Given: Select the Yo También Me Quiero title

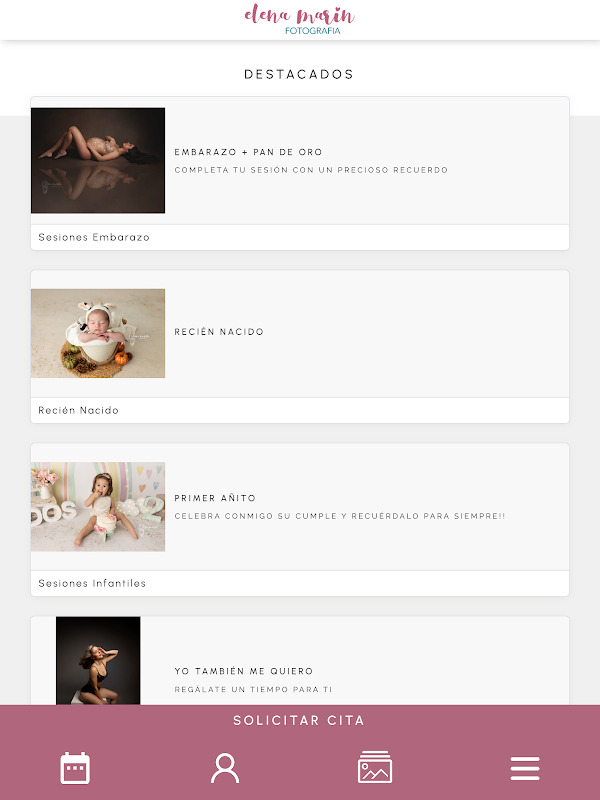Looking at the screenshot, I should click(x=244, y=671).
